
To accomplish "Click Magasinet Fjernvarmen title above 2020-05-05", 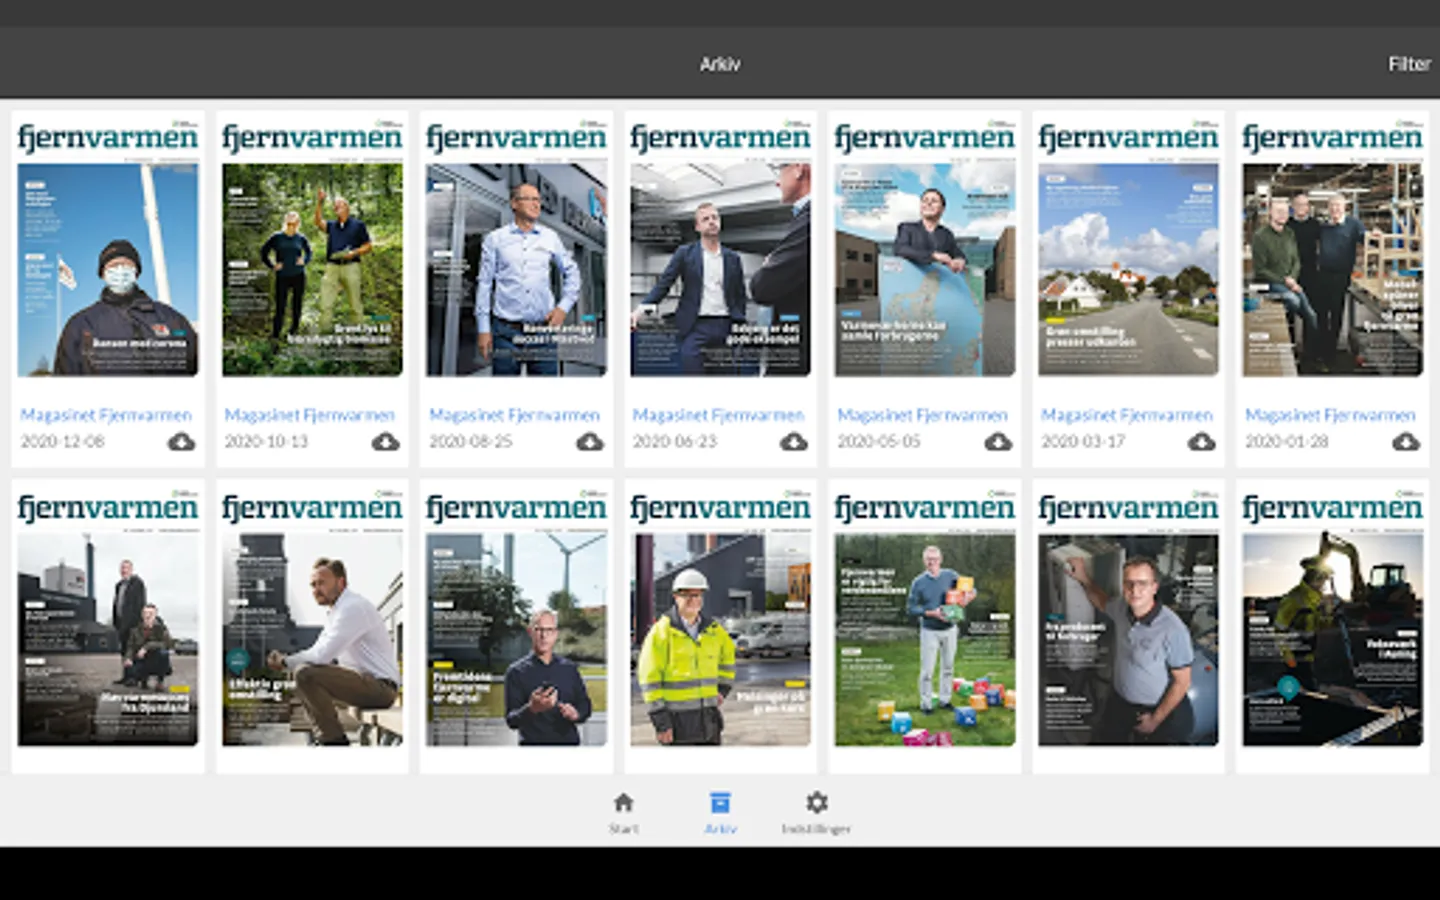I will tap(923, 415).
